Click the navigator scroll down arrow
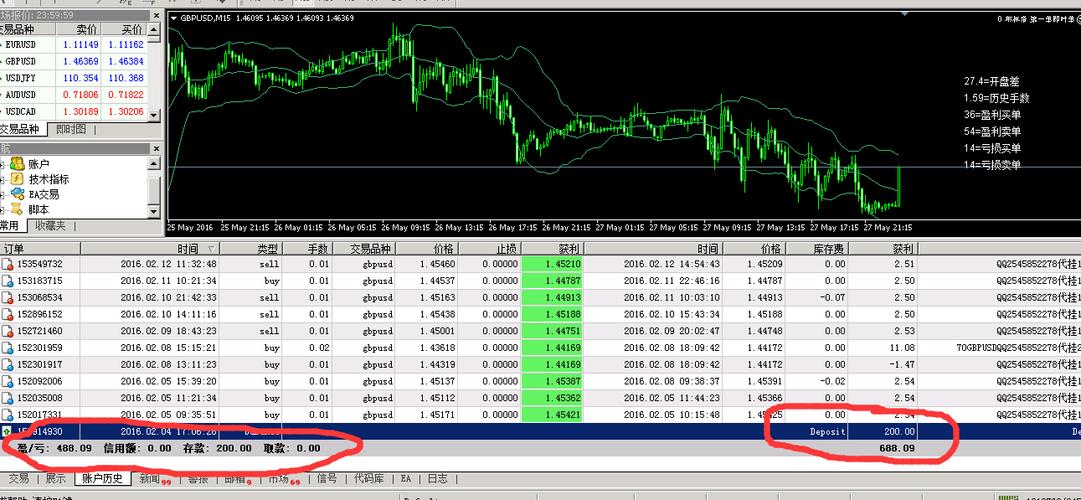Image resolution: width=1081 pixels, height=500 pixels. coord(154,211)
